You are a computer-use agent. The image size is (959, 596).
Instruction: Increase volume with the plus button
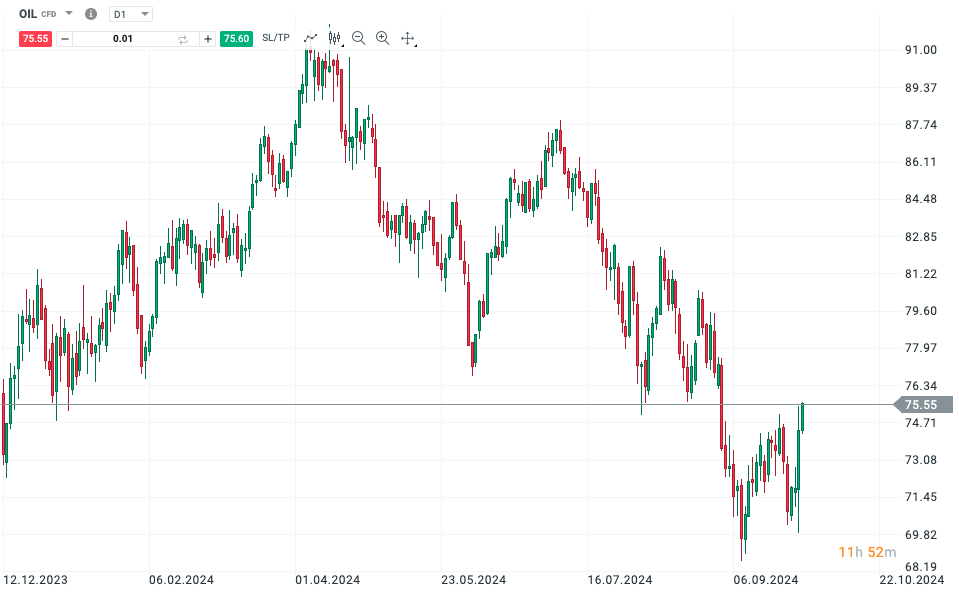coord(208,38)
